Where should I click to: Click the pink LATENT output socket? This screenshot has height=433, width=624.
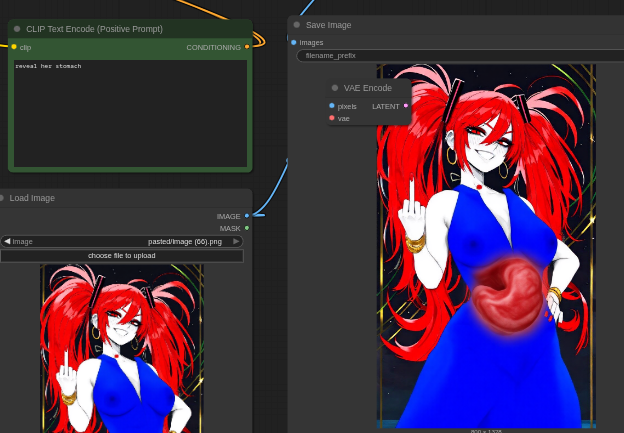(406, 106)
